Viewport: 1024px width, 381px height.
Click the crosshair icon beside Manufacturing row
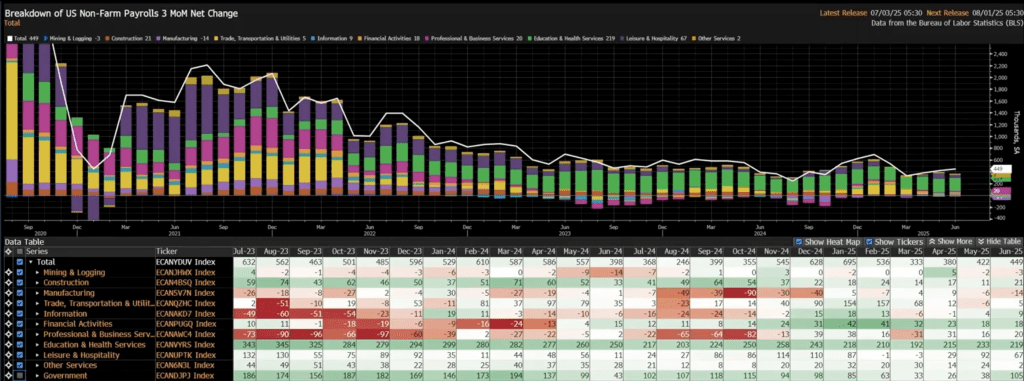click(7, 293)
